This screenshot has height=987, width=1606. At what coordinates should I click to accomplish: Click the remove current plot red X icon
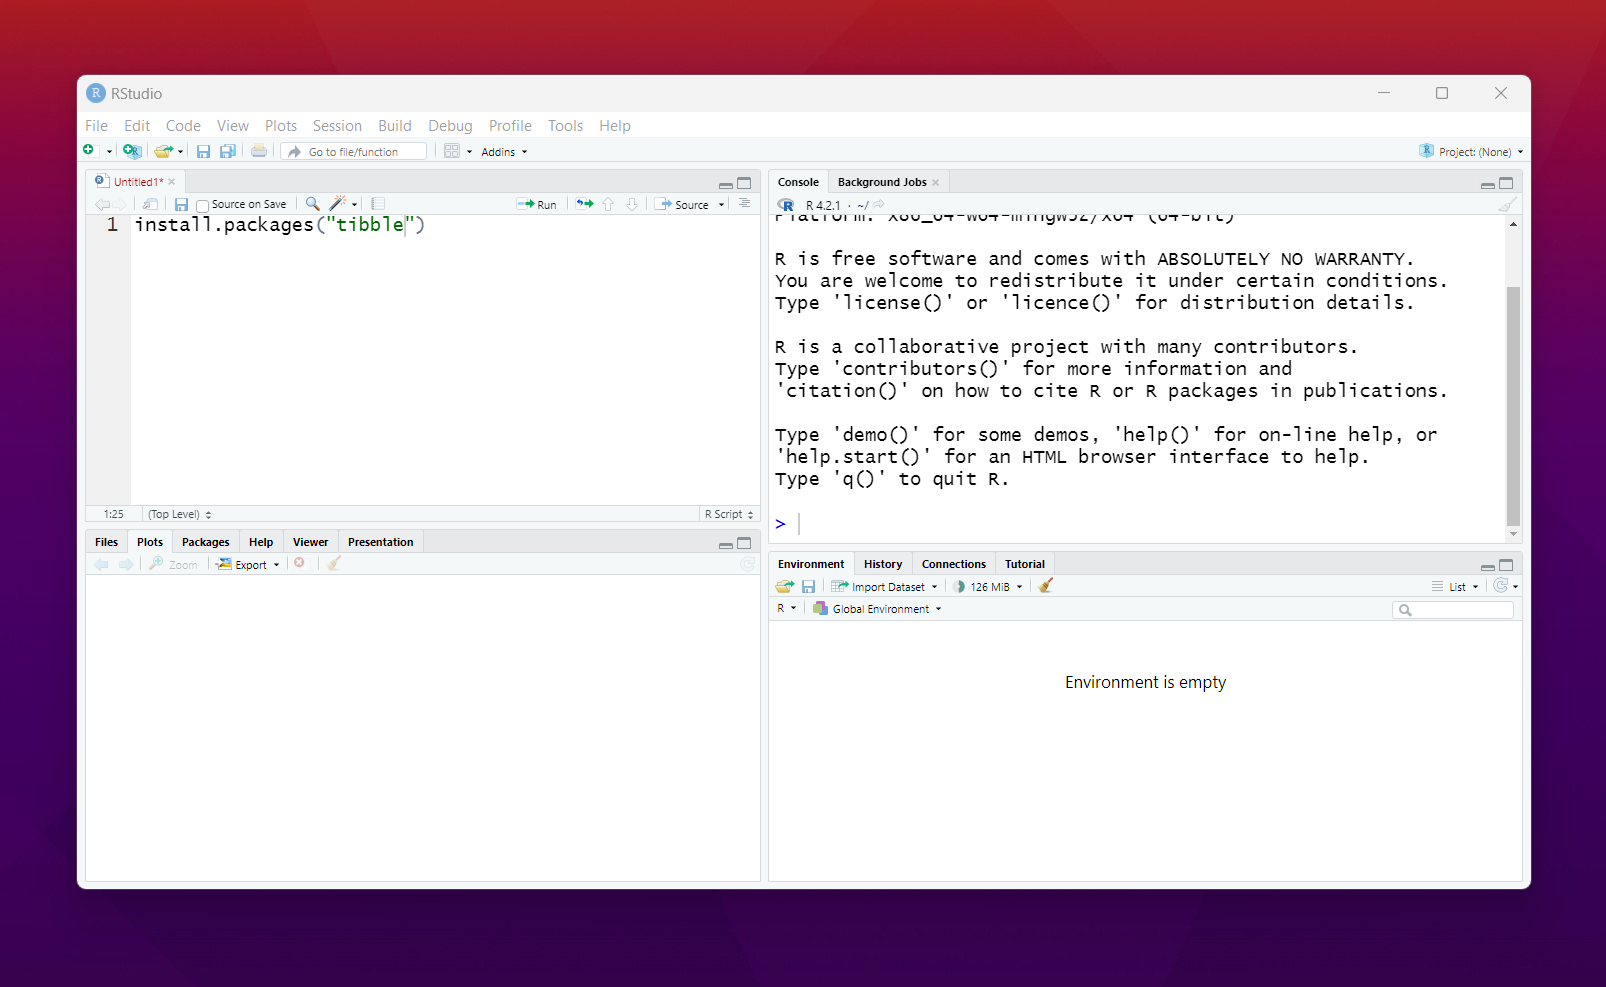point(299,563)
